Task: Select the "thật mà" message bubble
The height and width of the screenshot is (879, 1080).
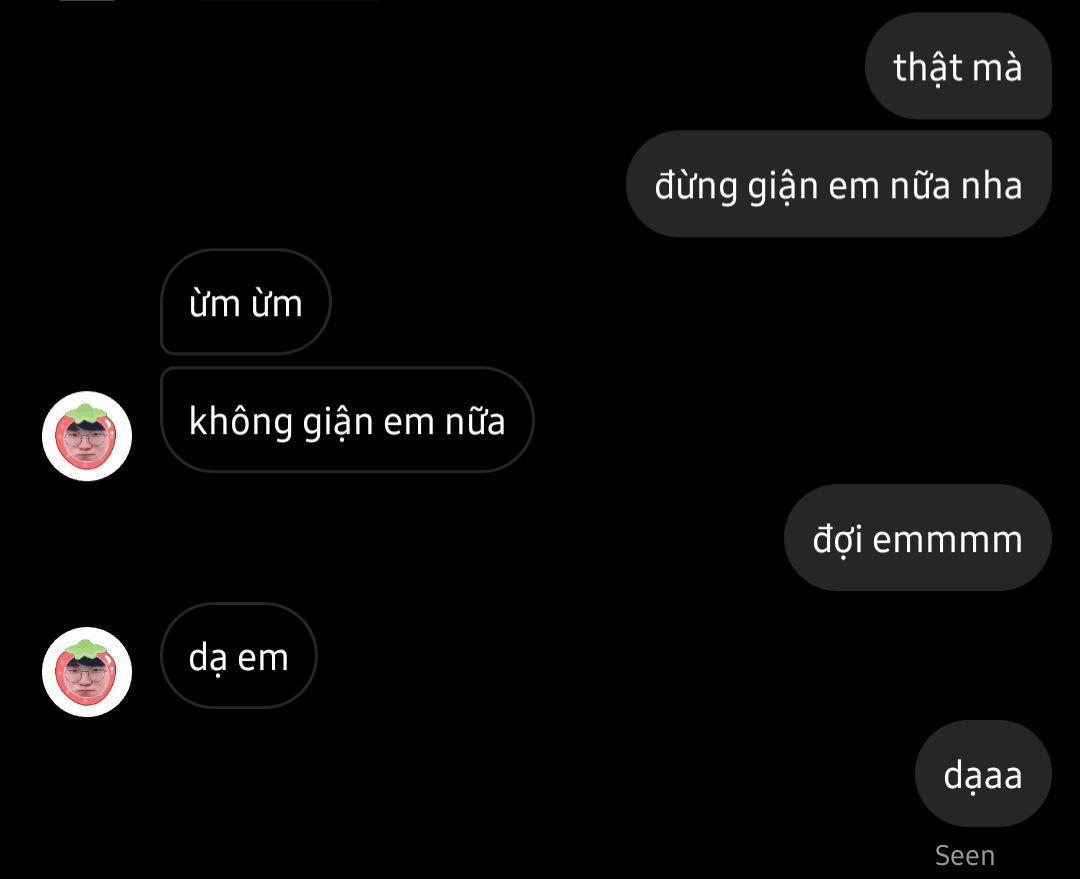Action: [x=958, y=66]
